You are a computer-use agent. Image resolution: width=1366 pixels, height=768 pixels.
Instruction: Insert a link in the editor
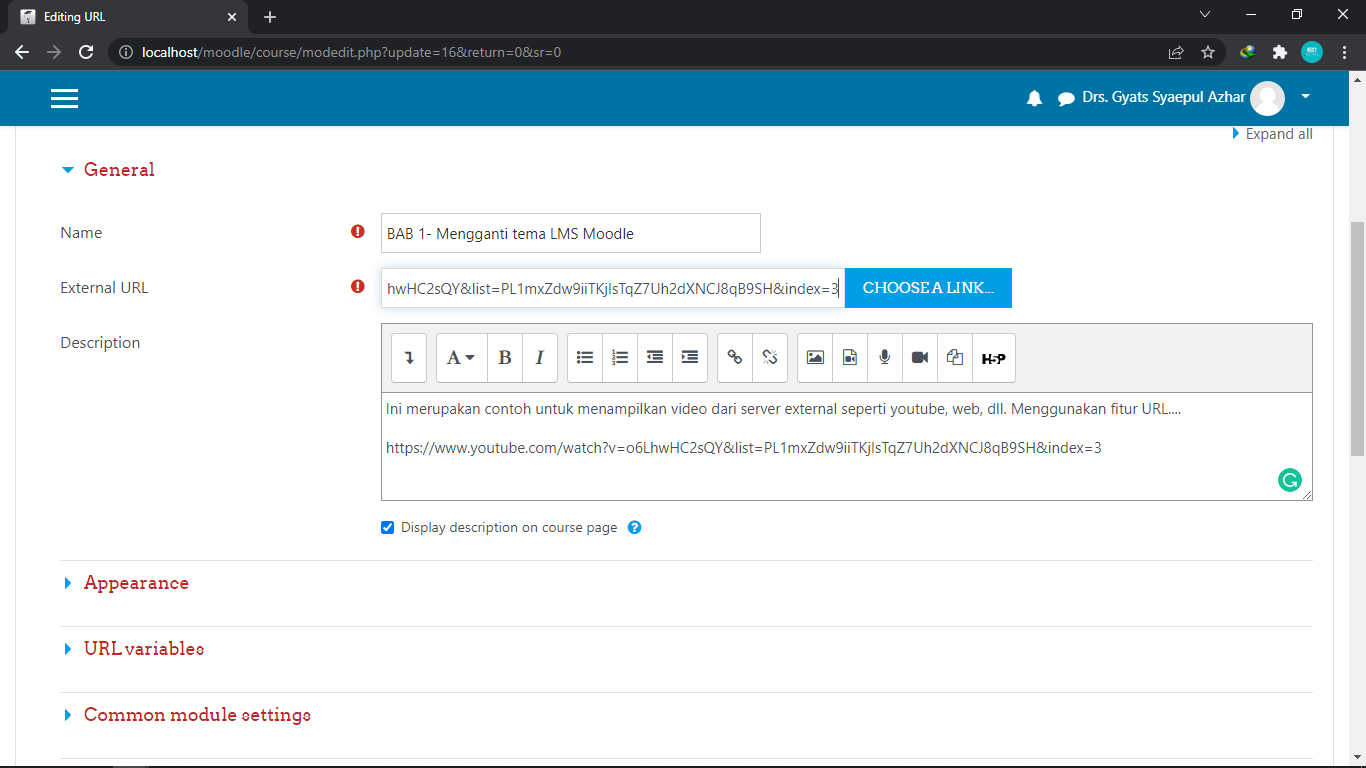[x=735, y=358]
